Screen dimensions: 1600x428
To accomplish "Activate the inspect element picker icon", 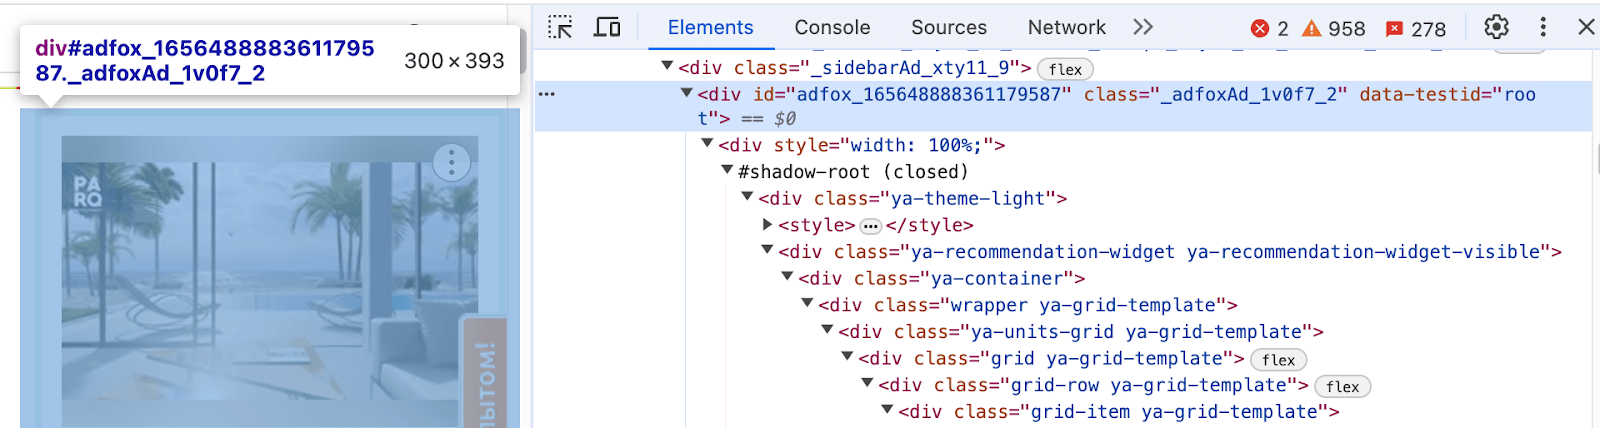I will coord(561,27).
